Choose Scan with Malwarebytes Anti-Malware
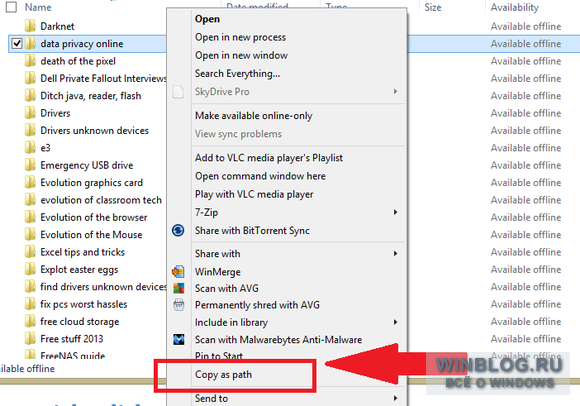This screenshot has width=580, height=406. click(x=279, y=339)
